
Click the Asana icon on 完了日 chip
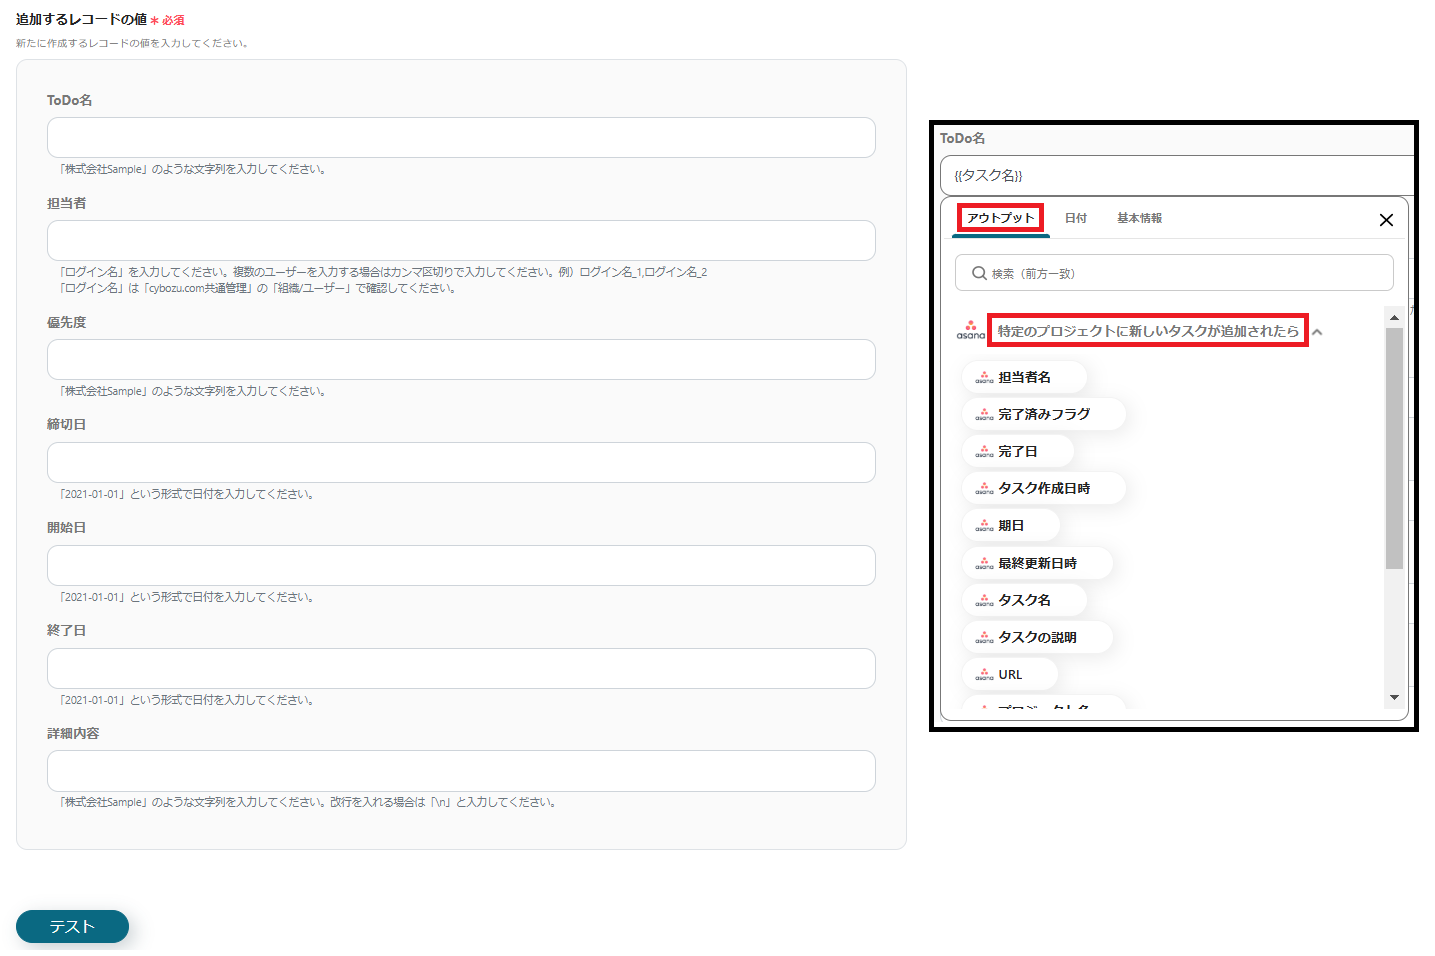point(984,451)
